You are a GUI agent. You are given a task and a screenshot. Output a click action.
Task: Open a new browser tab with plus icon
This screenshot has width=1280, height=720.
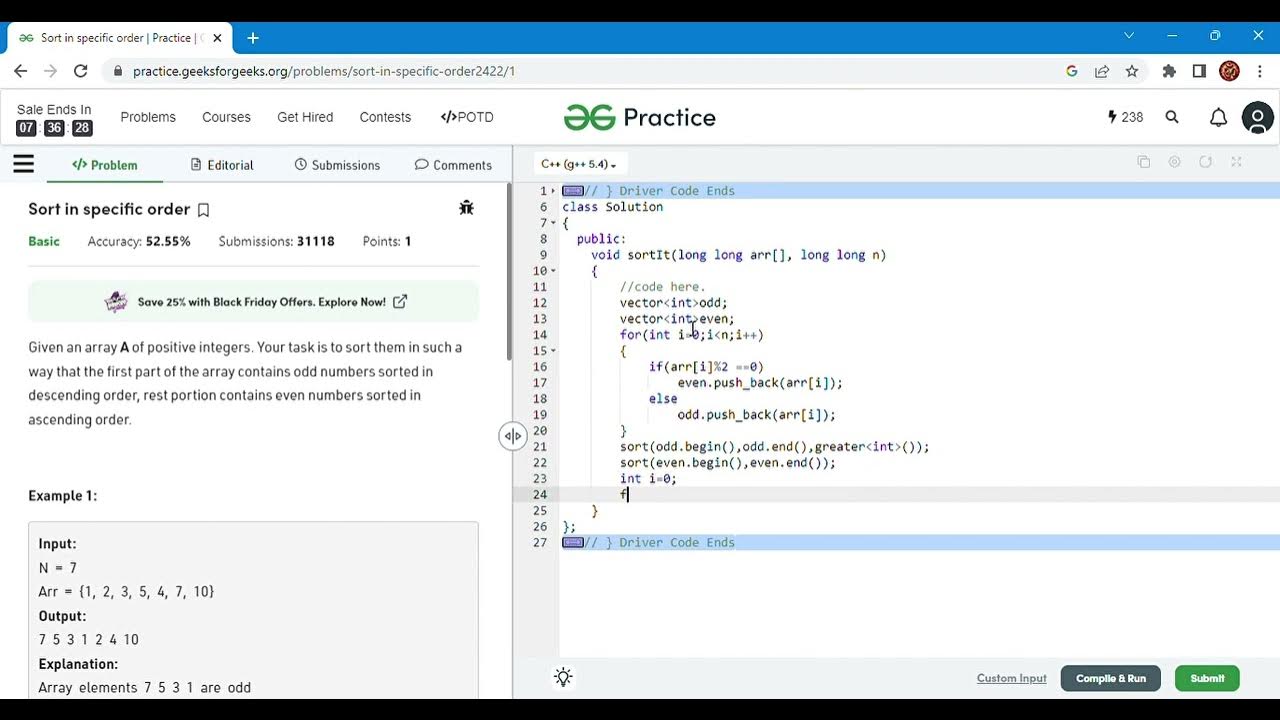pos(253,38)
